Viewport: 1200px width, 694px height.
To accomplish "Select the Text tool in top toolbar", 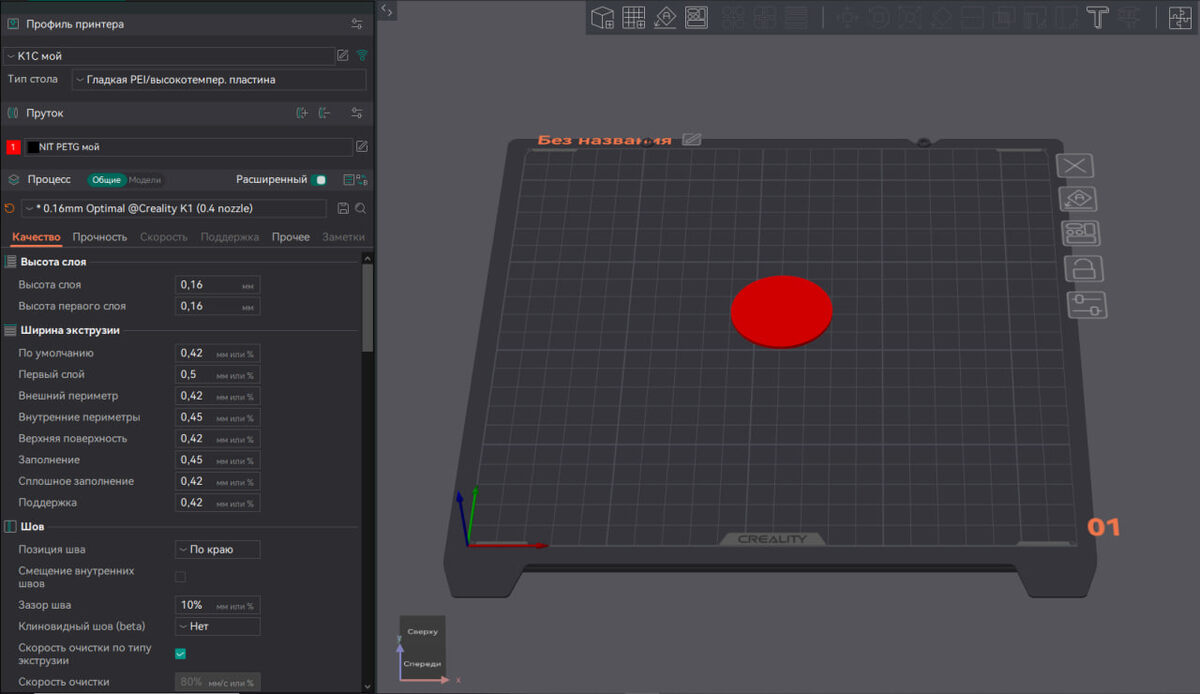I will pos(1098,17).
